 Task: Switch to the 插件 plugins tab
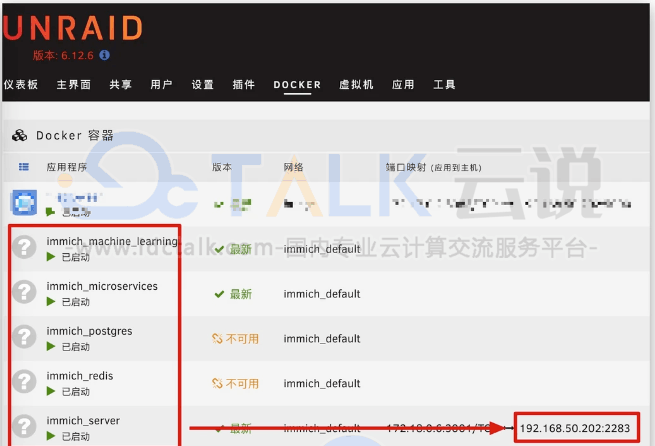(x=244, y=84)
